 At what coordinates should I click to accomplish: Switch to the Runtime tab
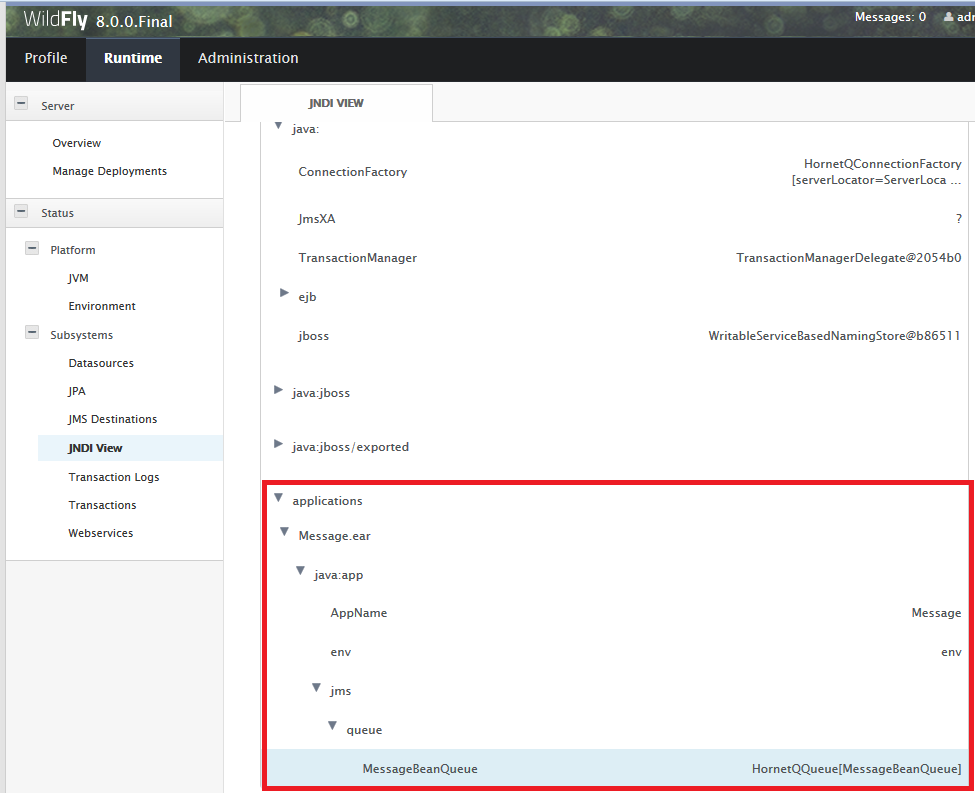[133, 58]
